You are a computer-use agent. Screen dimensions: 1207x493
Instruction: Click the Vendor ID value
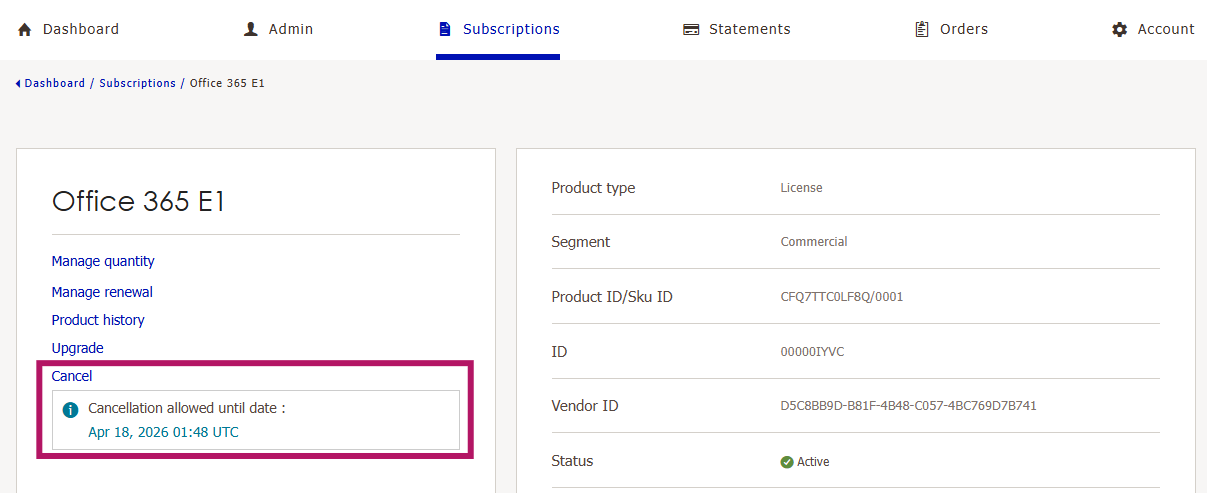pos(908,406)
